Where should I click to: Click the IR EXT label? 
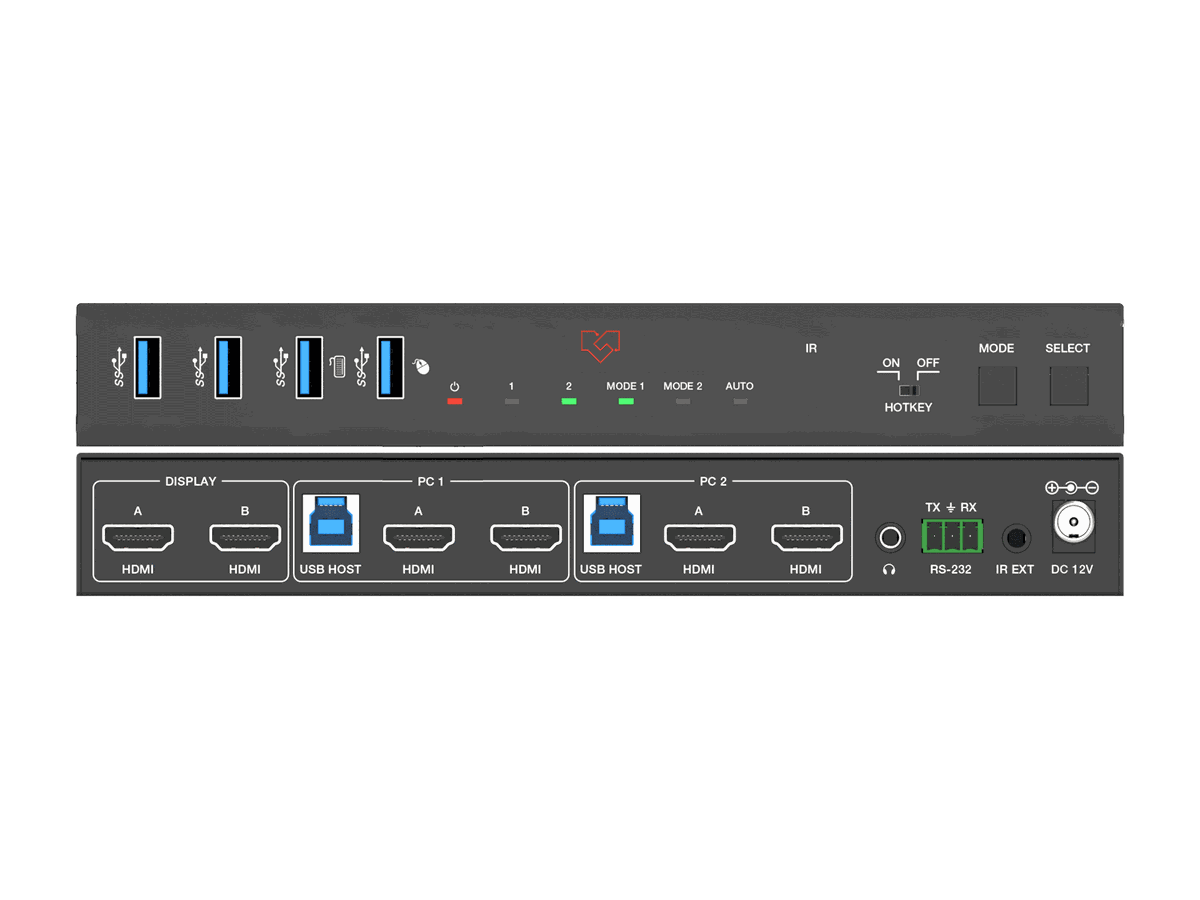point(1015,569)
